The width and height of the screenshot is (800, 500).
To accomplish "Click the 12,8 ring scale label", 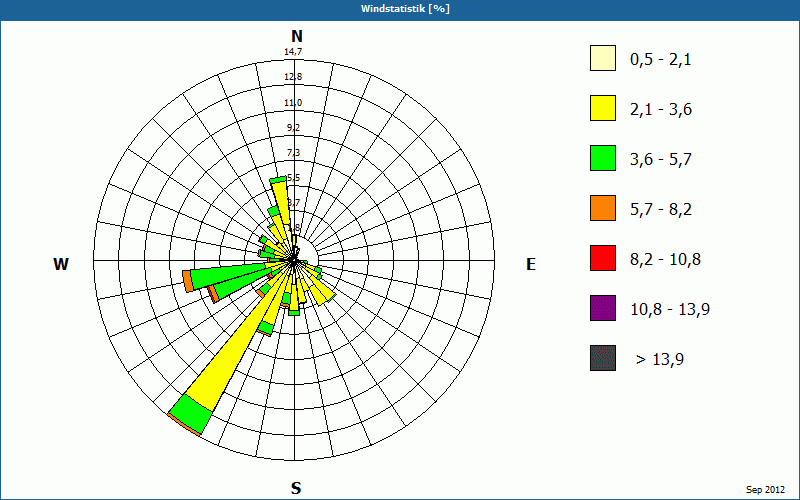I will [x=293, y=77].
